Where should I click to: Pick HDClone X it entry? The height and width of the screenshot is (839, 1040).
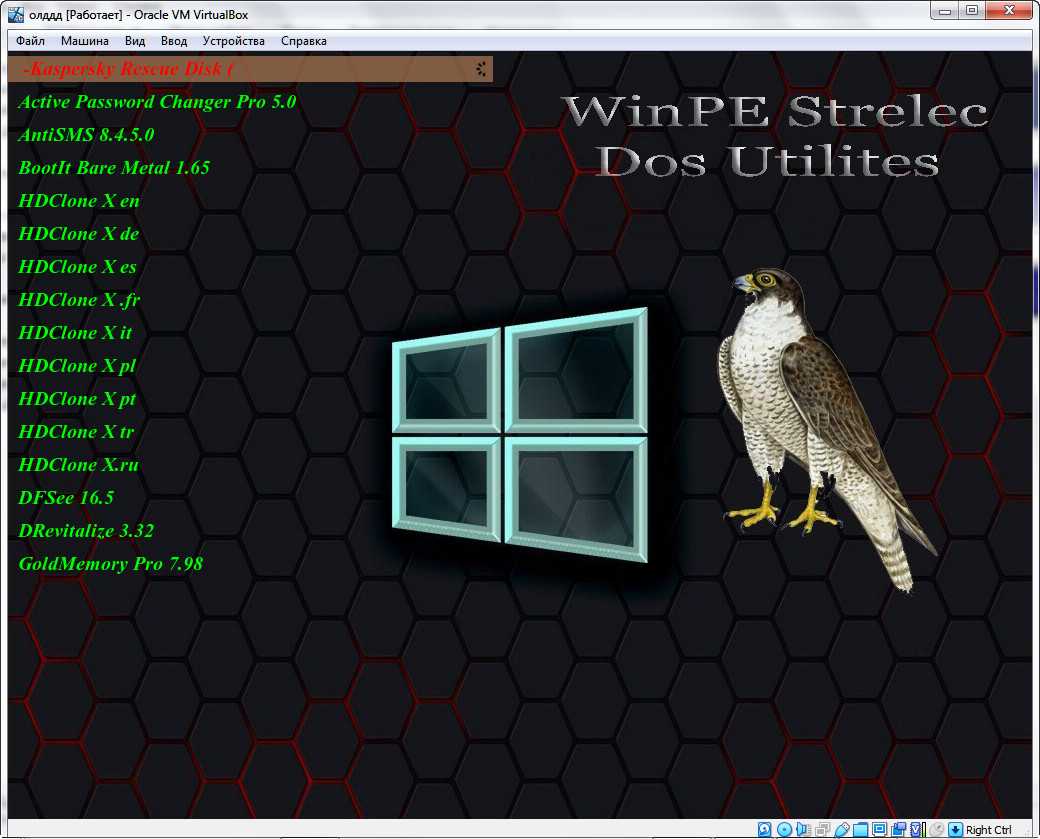click(x=75, y=333)
